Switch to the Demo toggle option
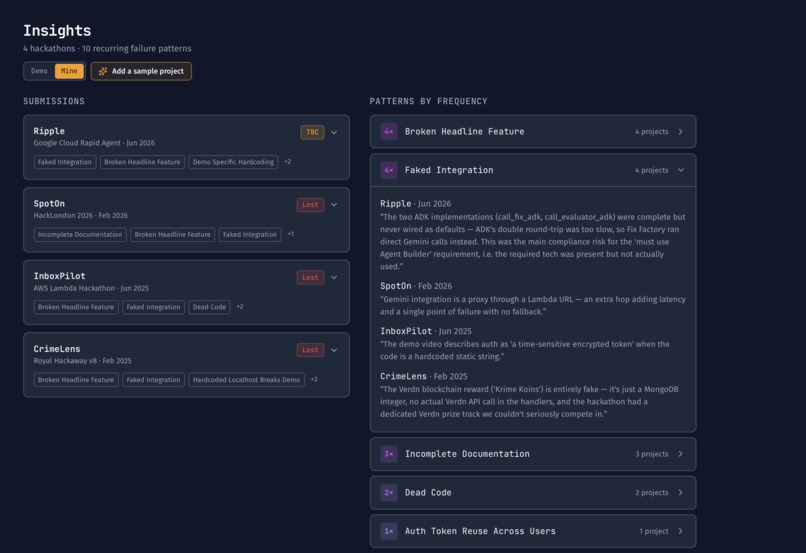The image size is (806, 553). tap(39, 71)
